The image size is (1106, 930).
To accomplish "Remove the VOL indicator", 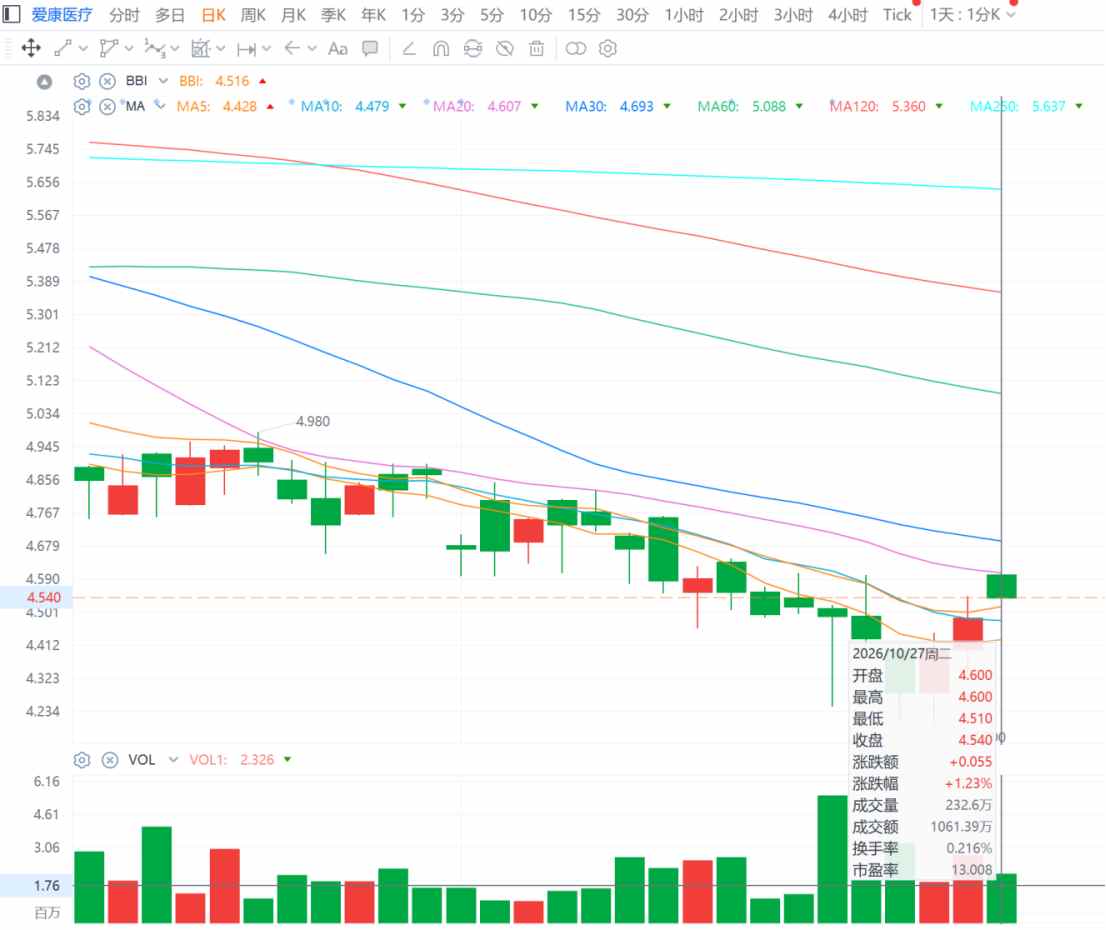I will [110, 760].
